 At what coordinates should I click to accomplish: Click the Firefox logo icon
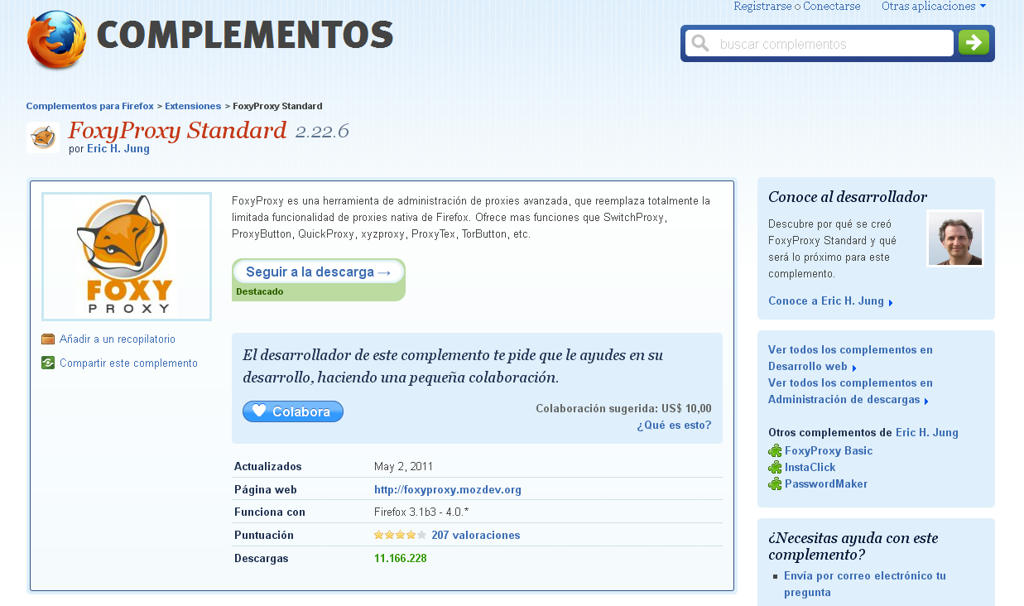pyautogui.click(x=56, y=39)
